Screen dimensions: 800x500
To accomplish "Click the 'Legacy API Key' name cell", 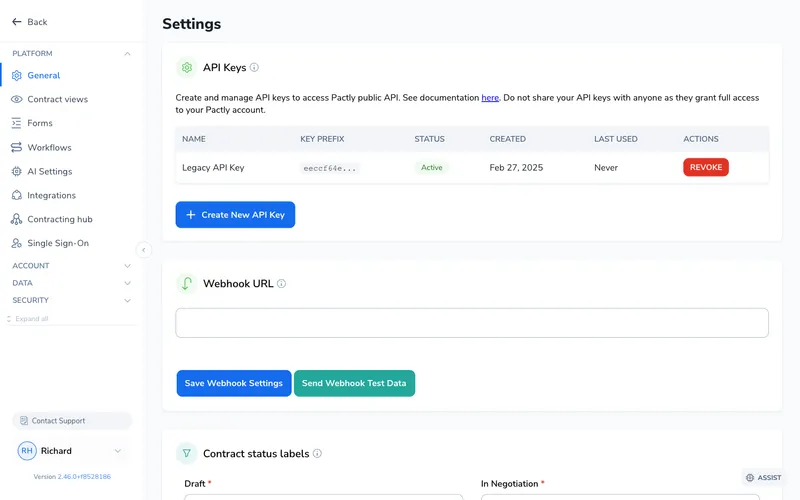I will point(213,167).
